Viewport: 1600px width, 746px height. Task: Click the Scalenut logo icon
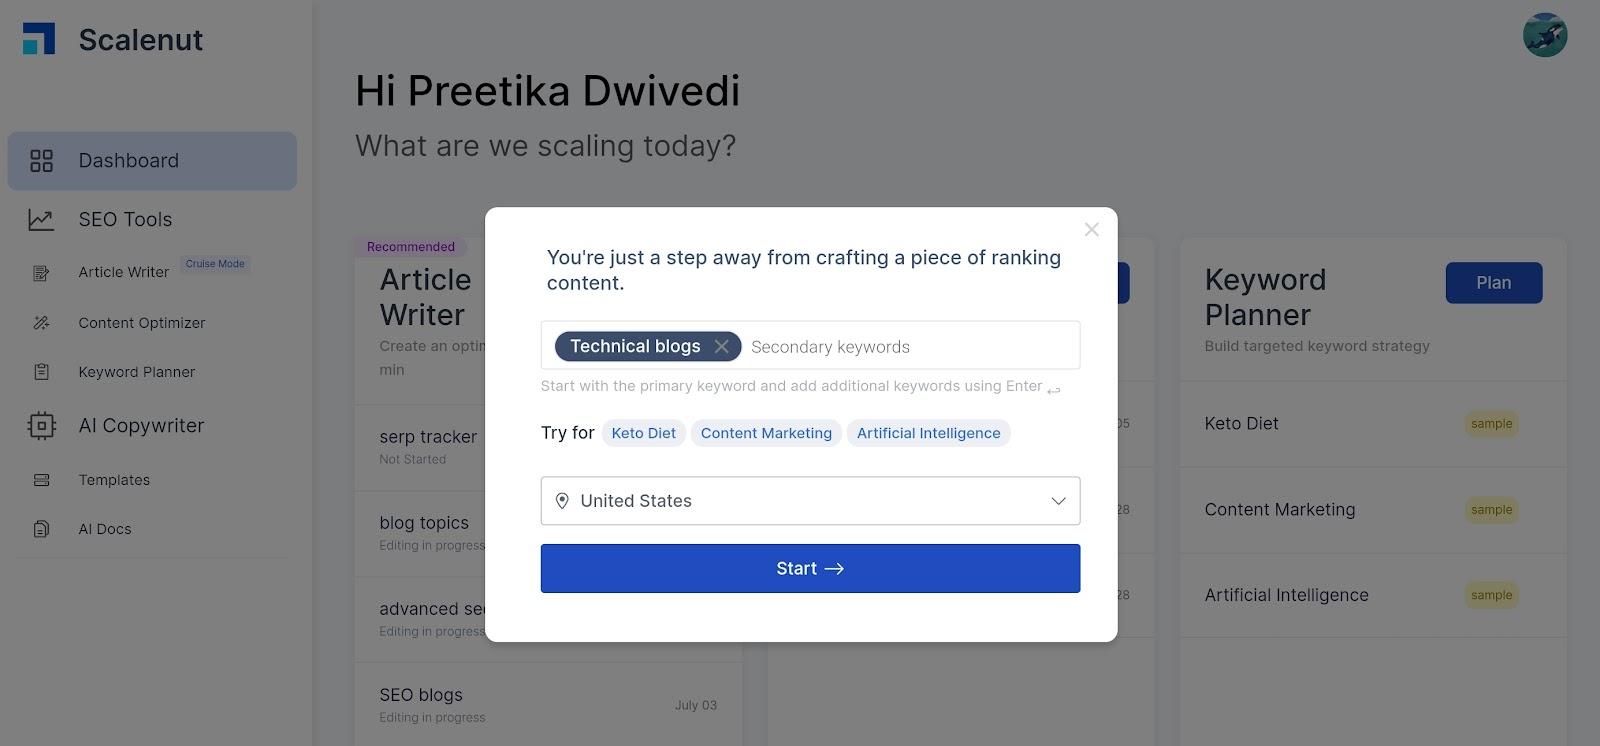coord(39,39)
